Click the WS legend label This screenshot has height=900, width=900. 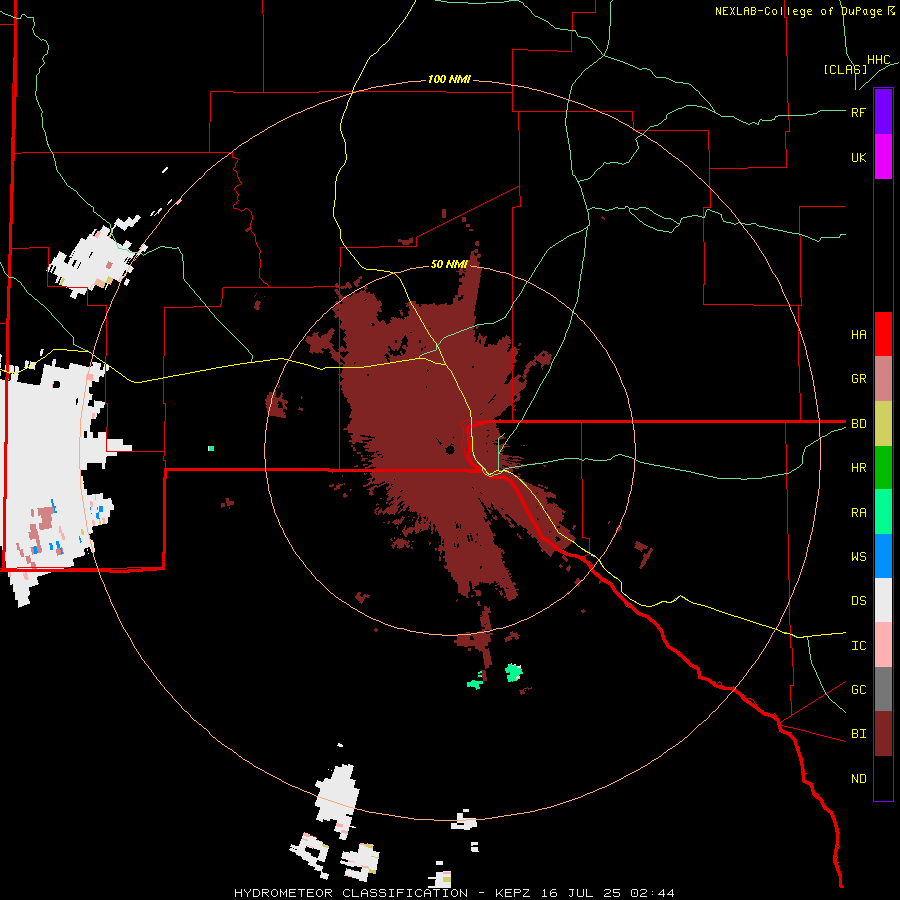[x=858, y=556]
